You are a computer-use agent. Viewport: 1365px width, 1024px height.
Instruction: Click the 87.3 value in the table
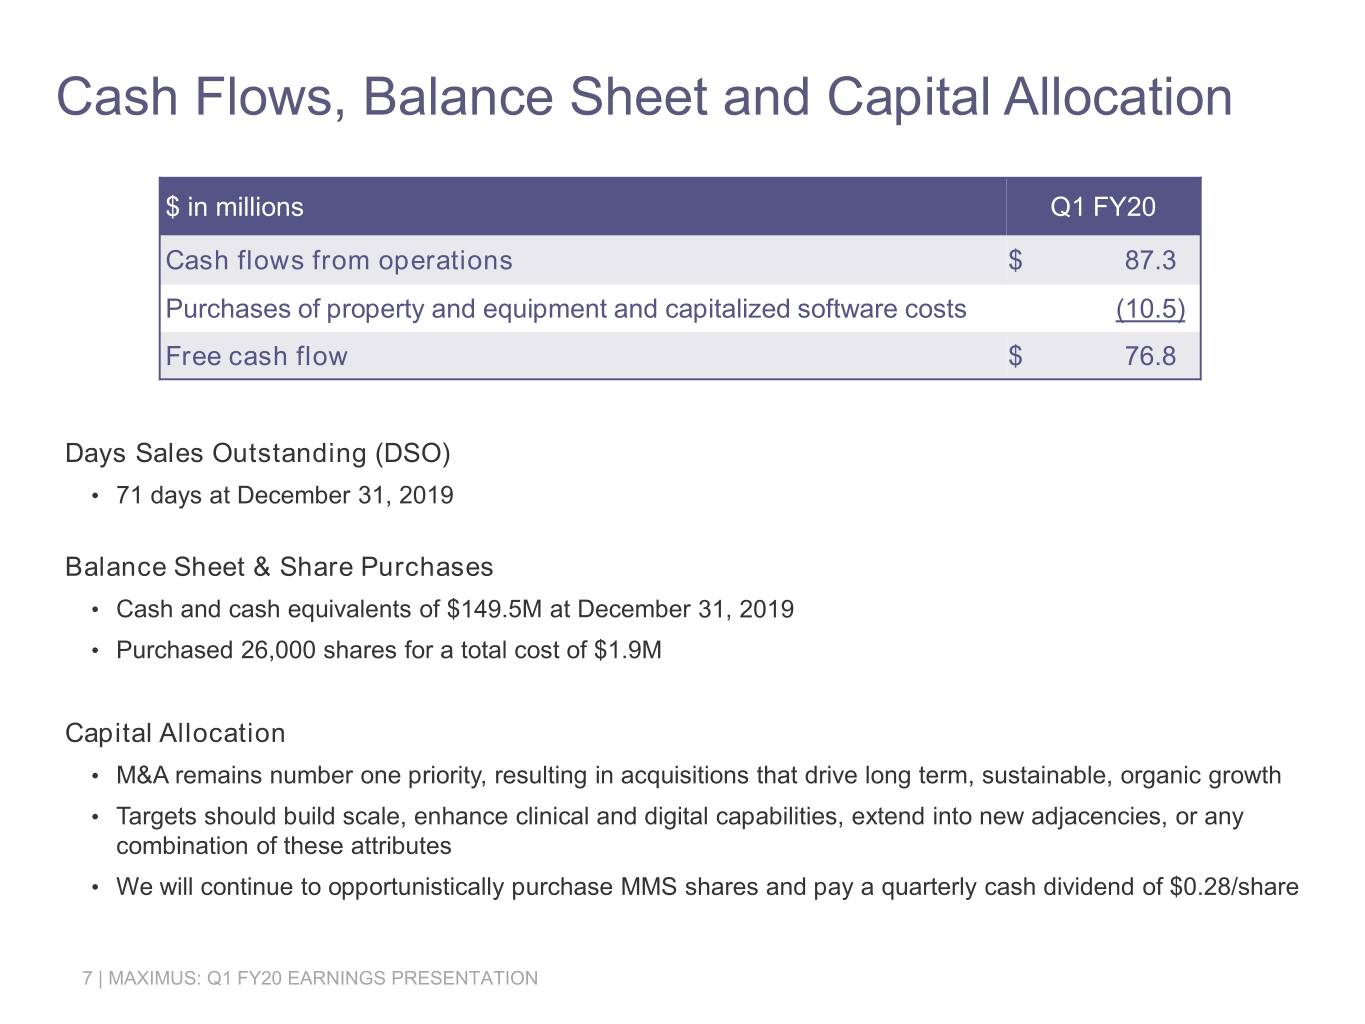[1149, 260]
